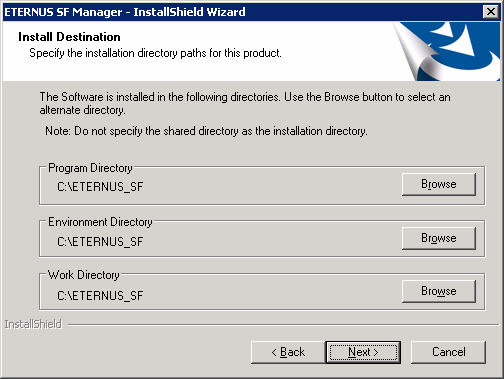Select the Environment Directory path C:\ETERNUS_SF

pyautogui.click(x=100, y=241)
